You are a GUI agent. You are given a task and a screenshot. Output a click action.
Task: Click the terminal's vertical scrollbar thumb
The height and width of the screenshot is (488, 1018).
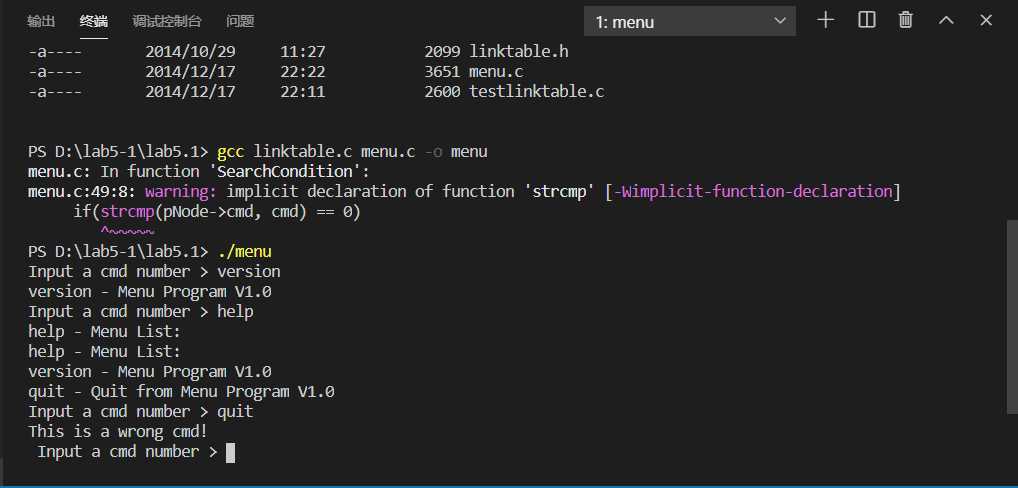(1012, 317)
